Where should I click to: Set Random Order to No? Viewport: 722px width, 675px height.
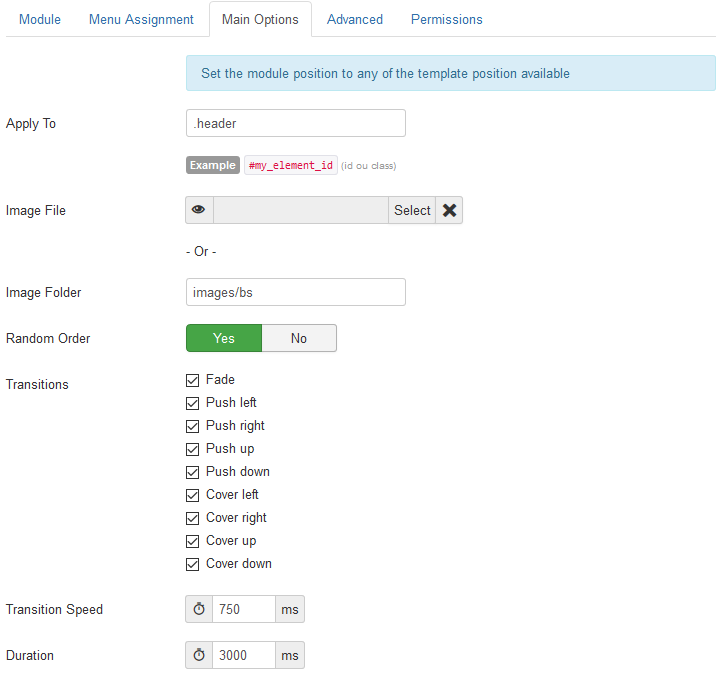point(299,338)
